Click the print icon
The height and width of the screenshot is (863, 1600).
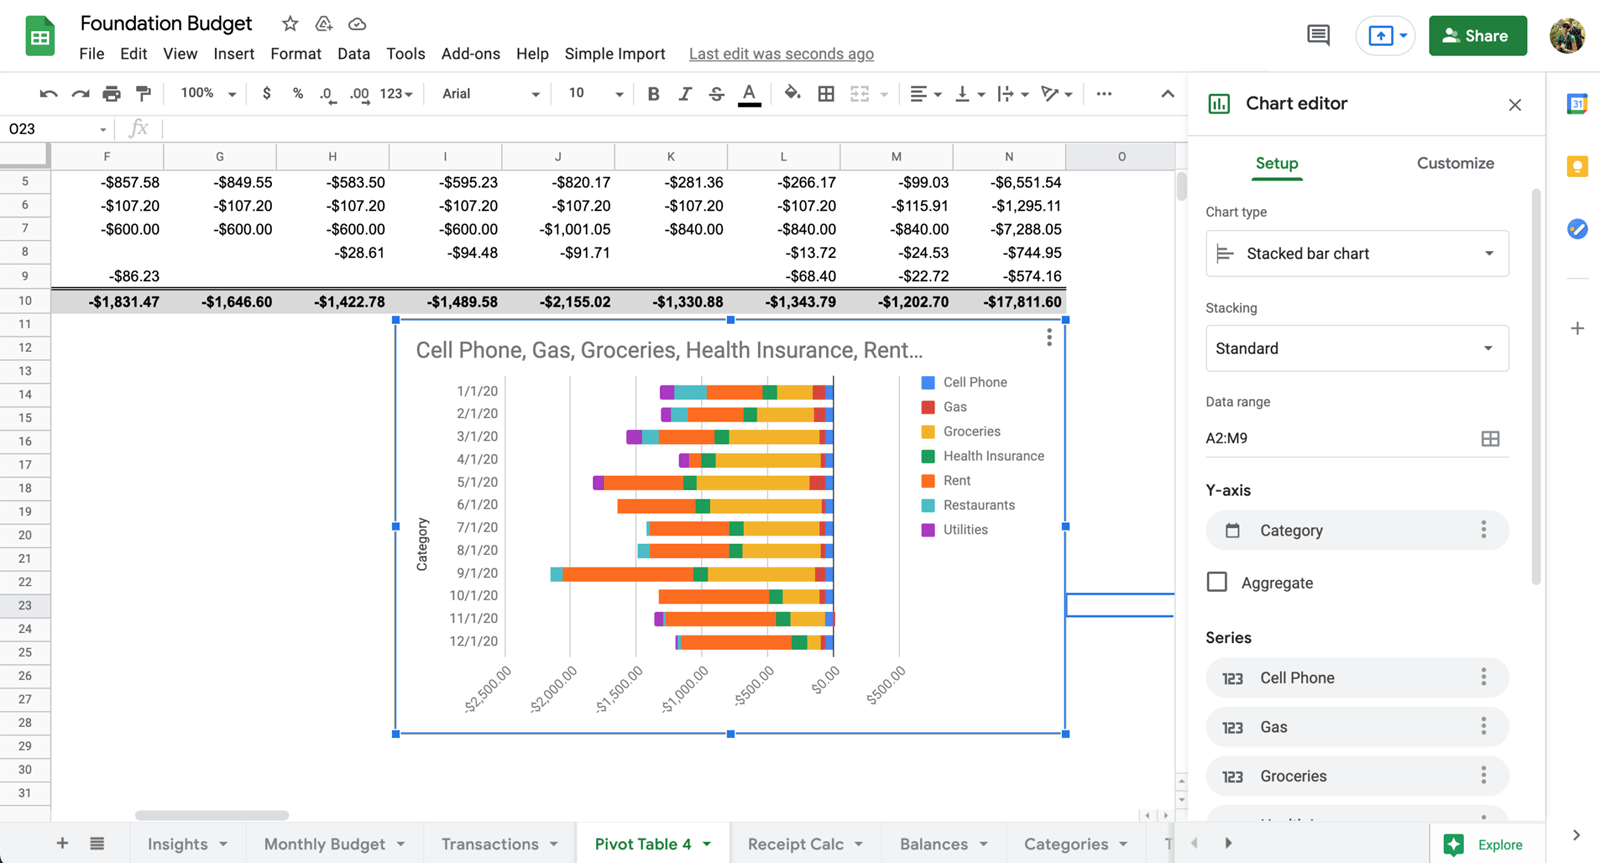111,94
